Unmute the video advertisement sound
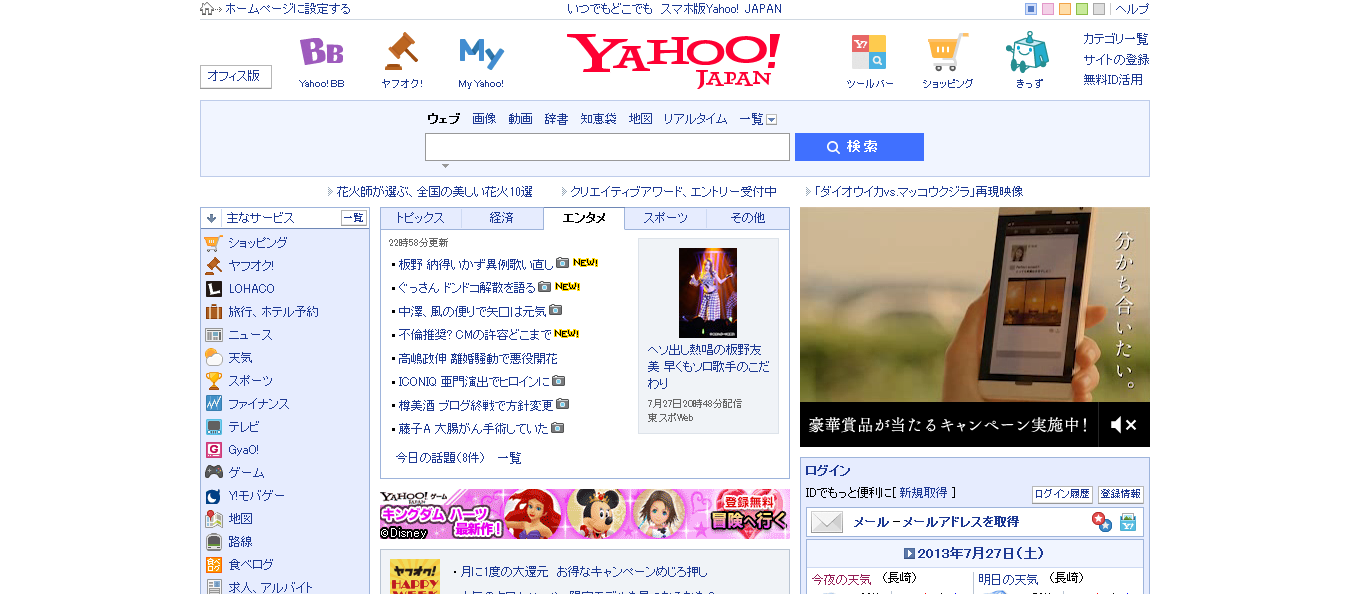 [x=1124, y=425]
